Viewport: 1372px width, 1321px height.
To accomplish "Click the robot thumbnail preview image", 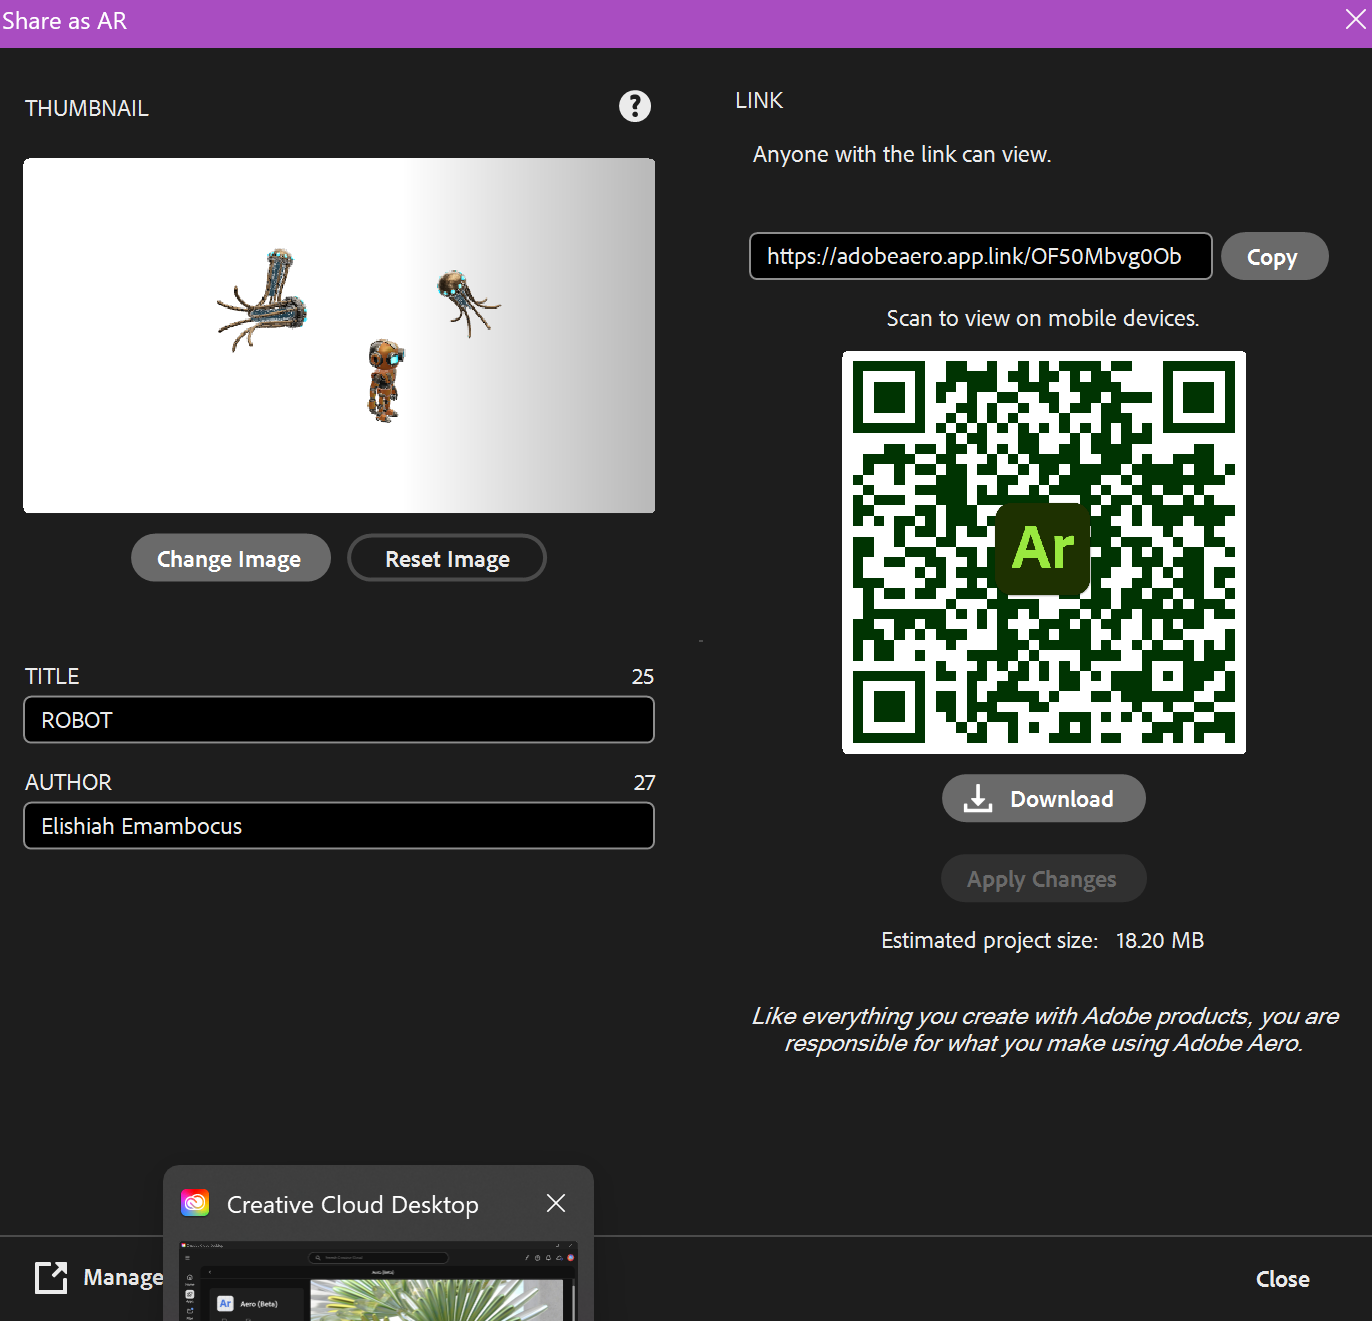I will tap(339, 335).
